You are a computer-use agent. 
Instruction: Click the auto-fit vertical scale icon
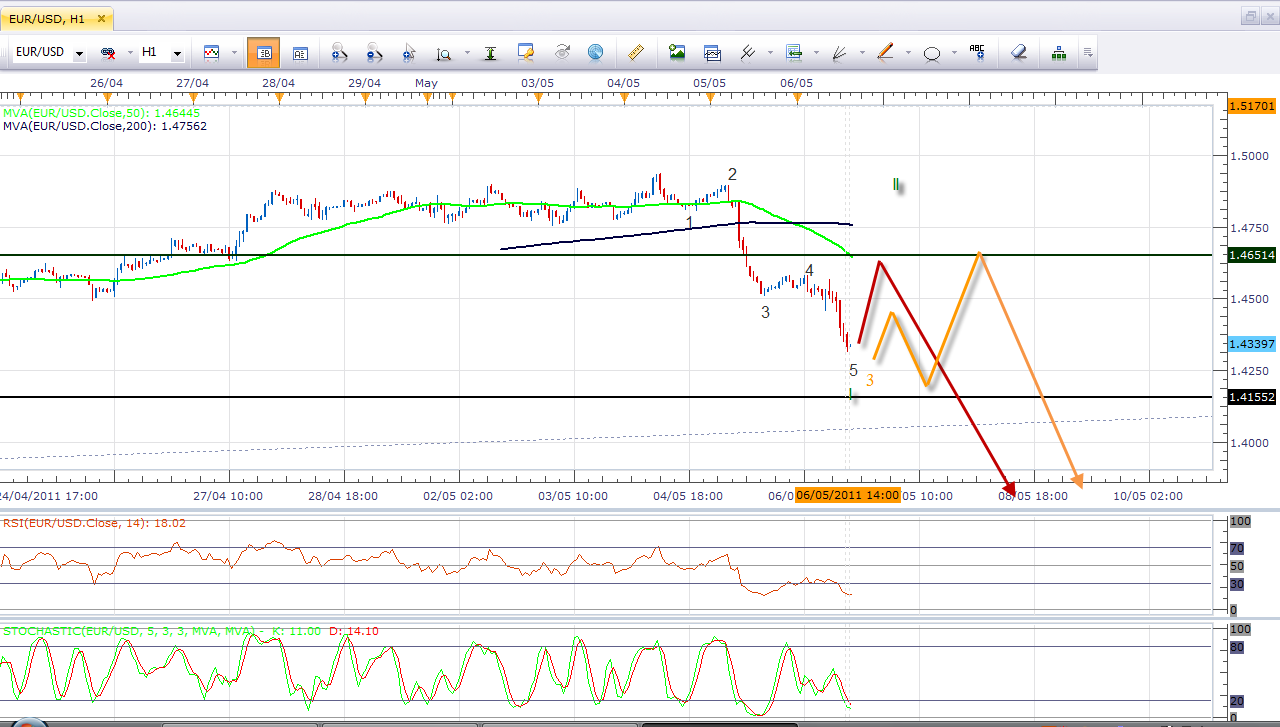(x=491, y=53)
